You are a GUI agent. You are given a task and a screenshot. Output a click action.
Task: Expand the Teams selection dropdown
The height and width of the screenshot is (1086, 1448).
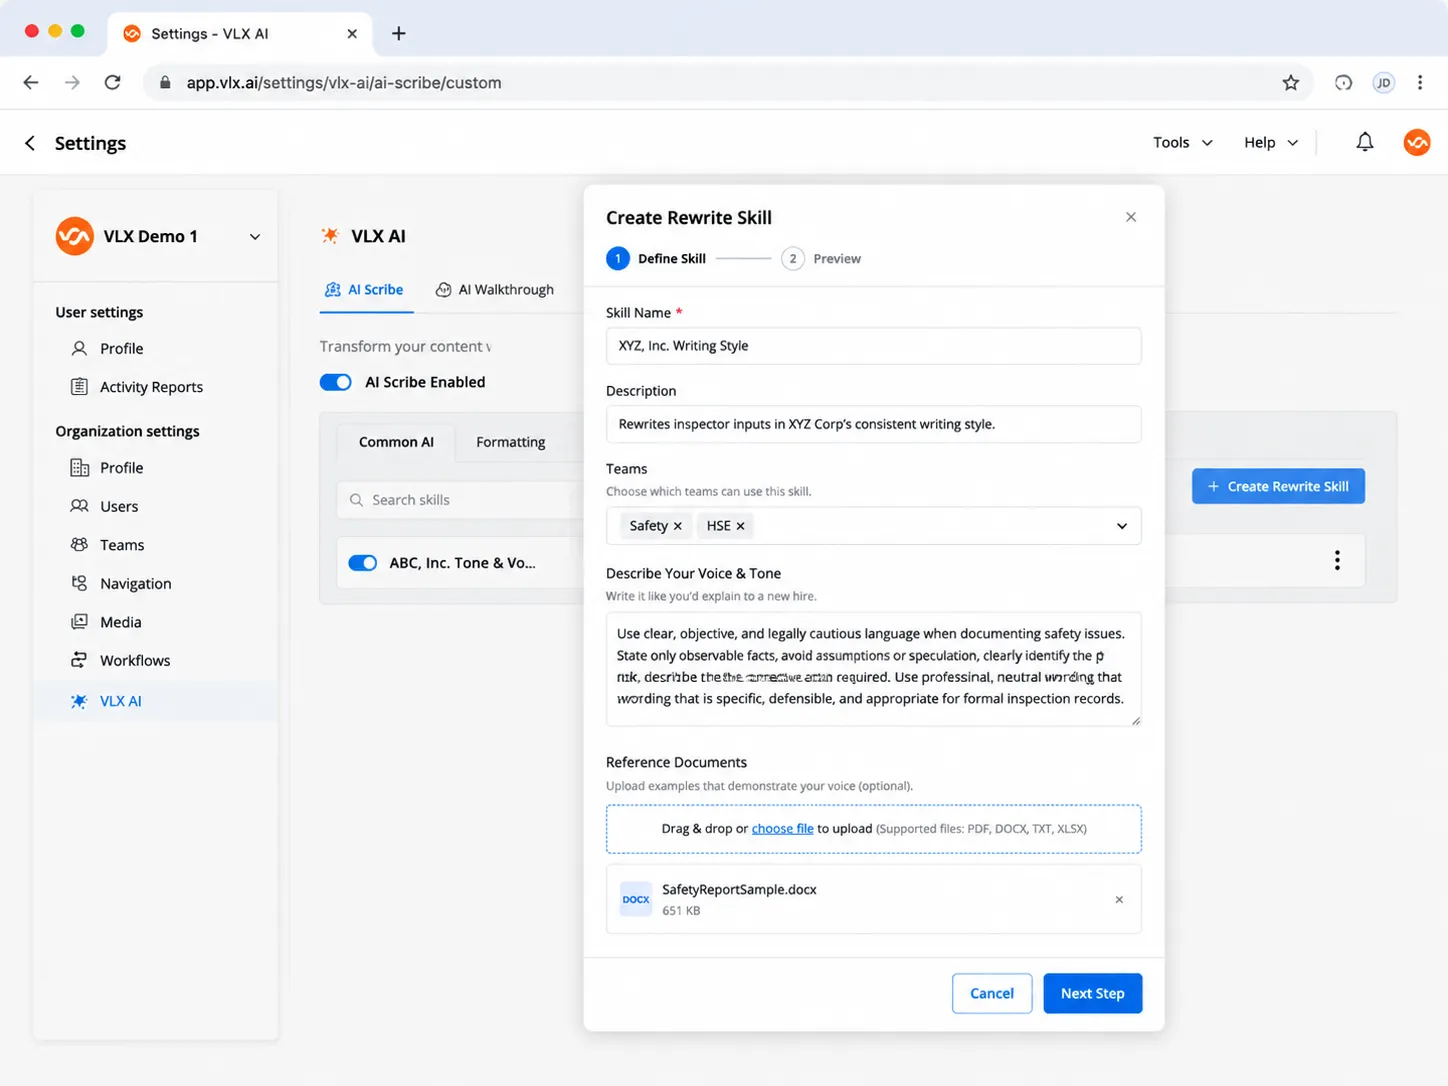1122,526
